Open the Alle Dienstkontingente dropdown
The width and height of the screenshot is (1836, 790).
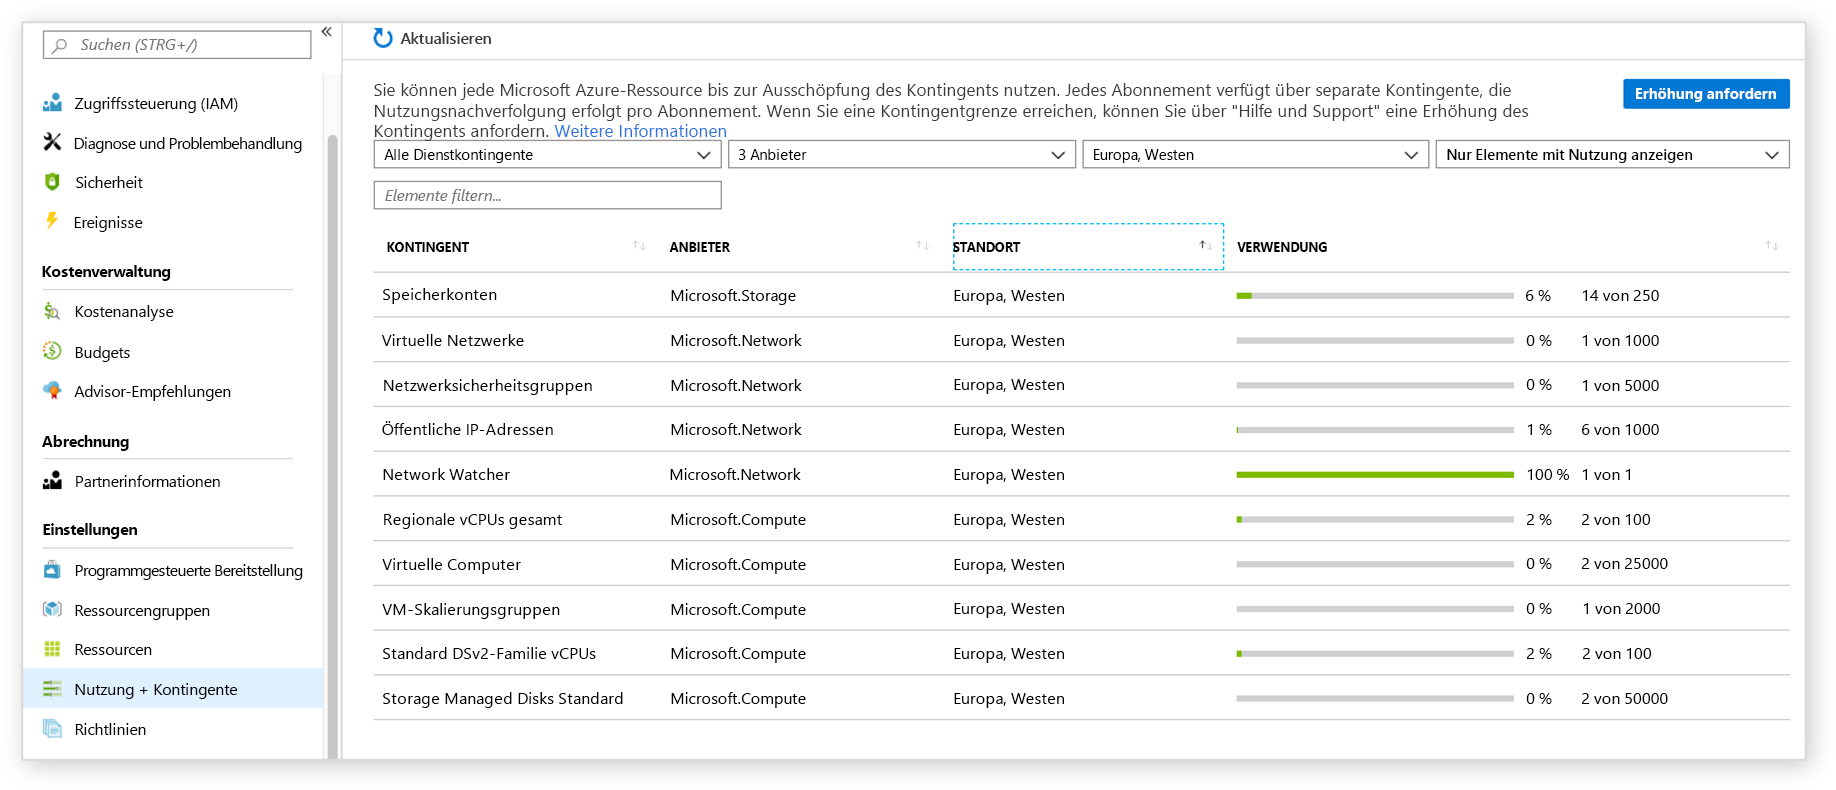click(547, 155)
